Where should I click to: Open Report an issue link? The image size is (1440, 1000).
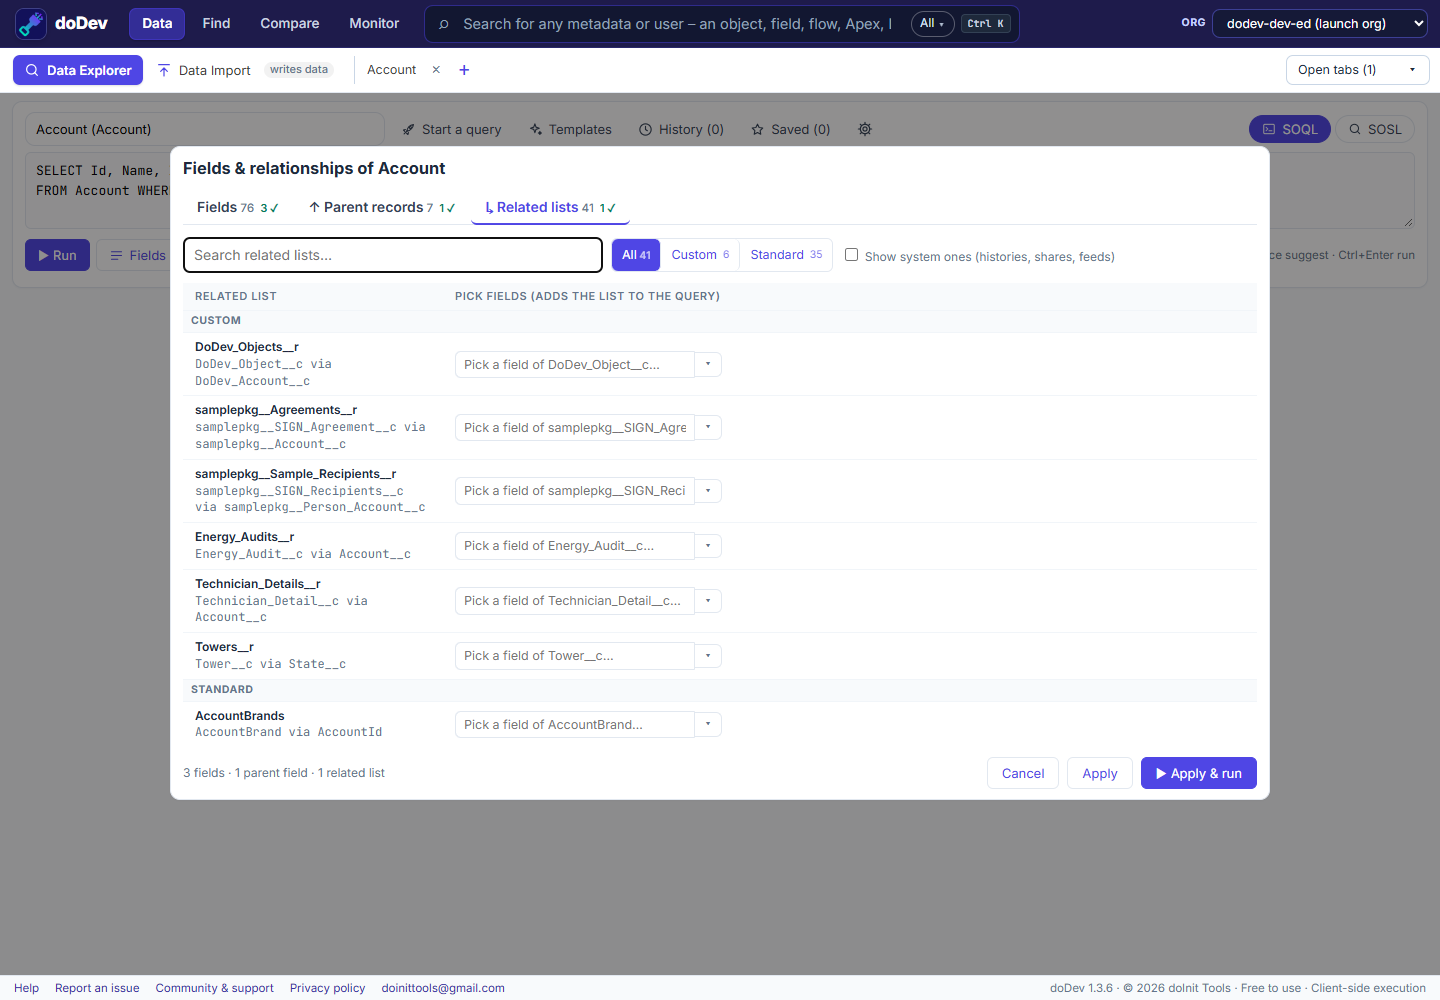[97, 988]
